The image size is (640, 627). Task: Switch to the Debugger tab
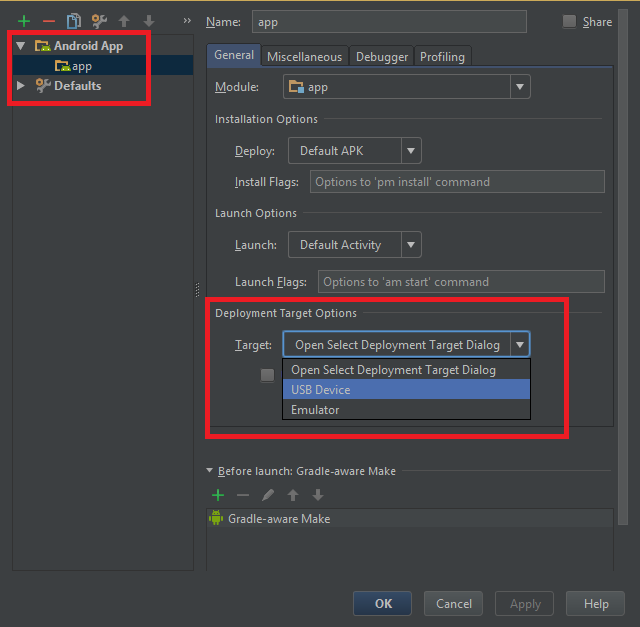(x=382, y=57)
